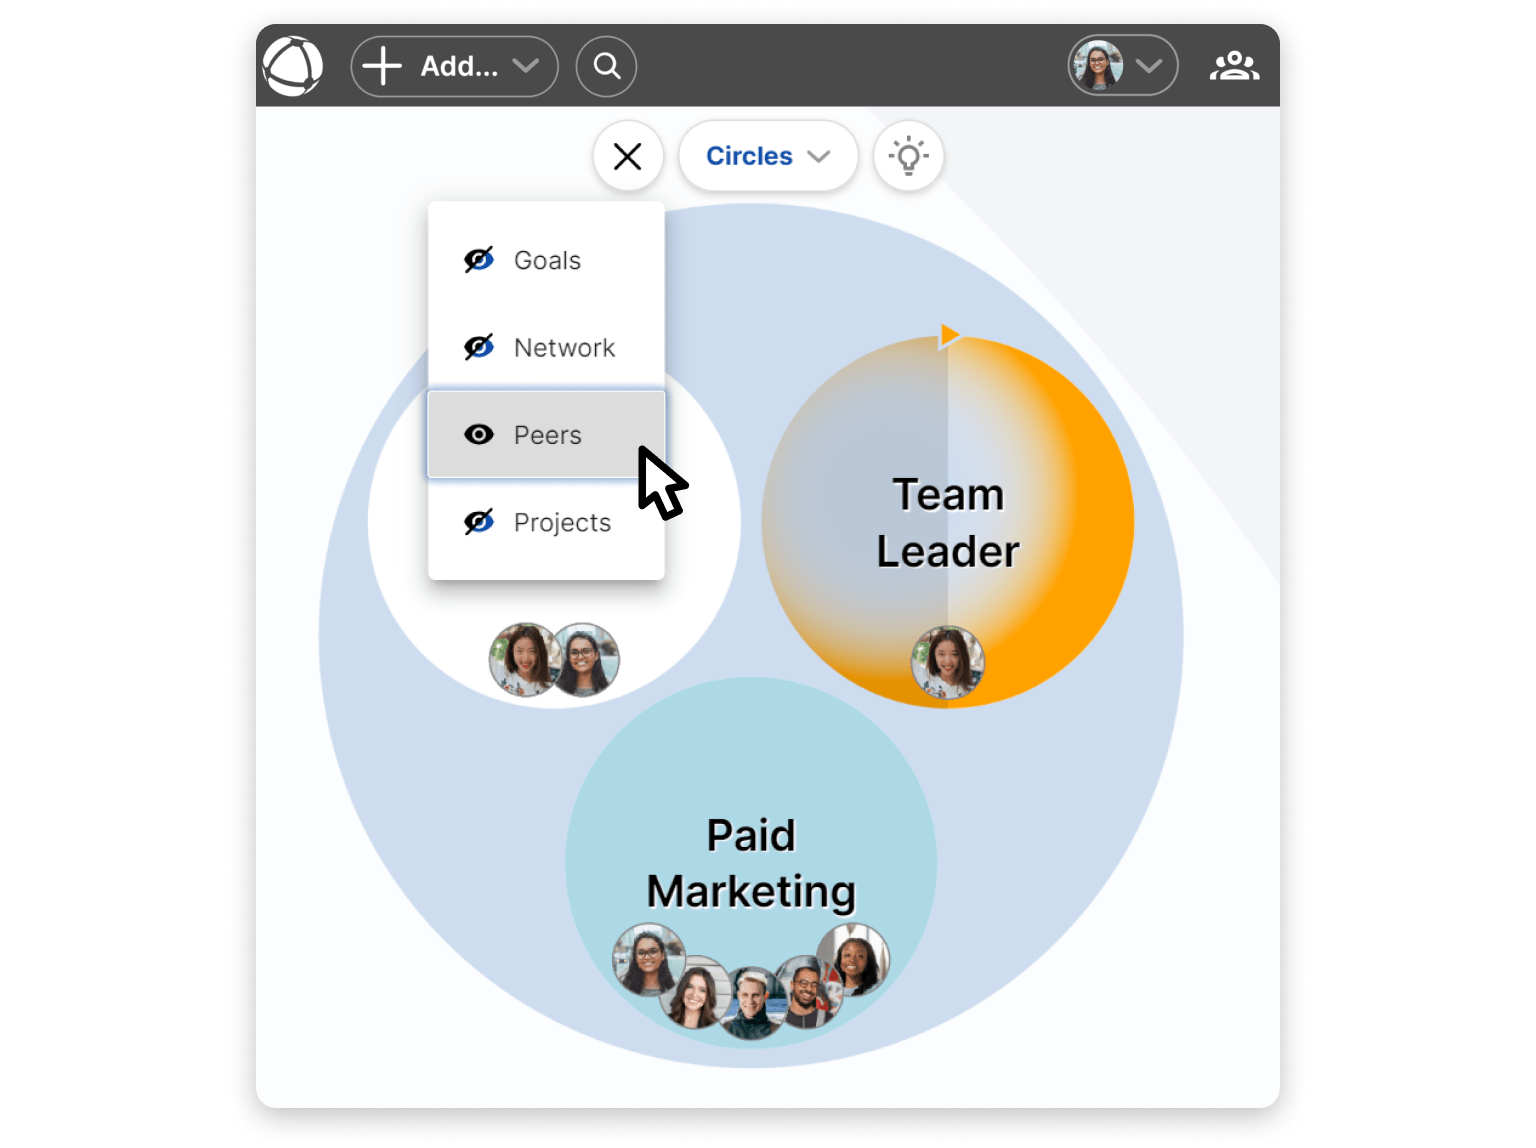Screen dimensions: 1536x1148
Task: Open the Team Leader role circle
Action: tap(948, 522)
